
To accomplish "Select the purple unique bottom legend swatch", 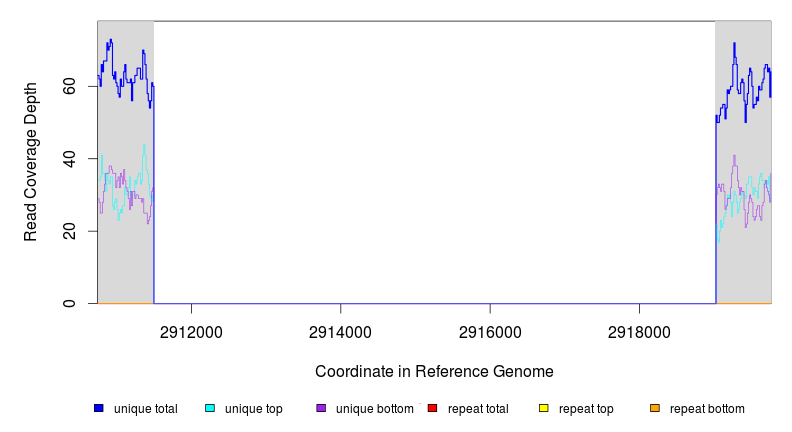I will [x=321, y=408].
